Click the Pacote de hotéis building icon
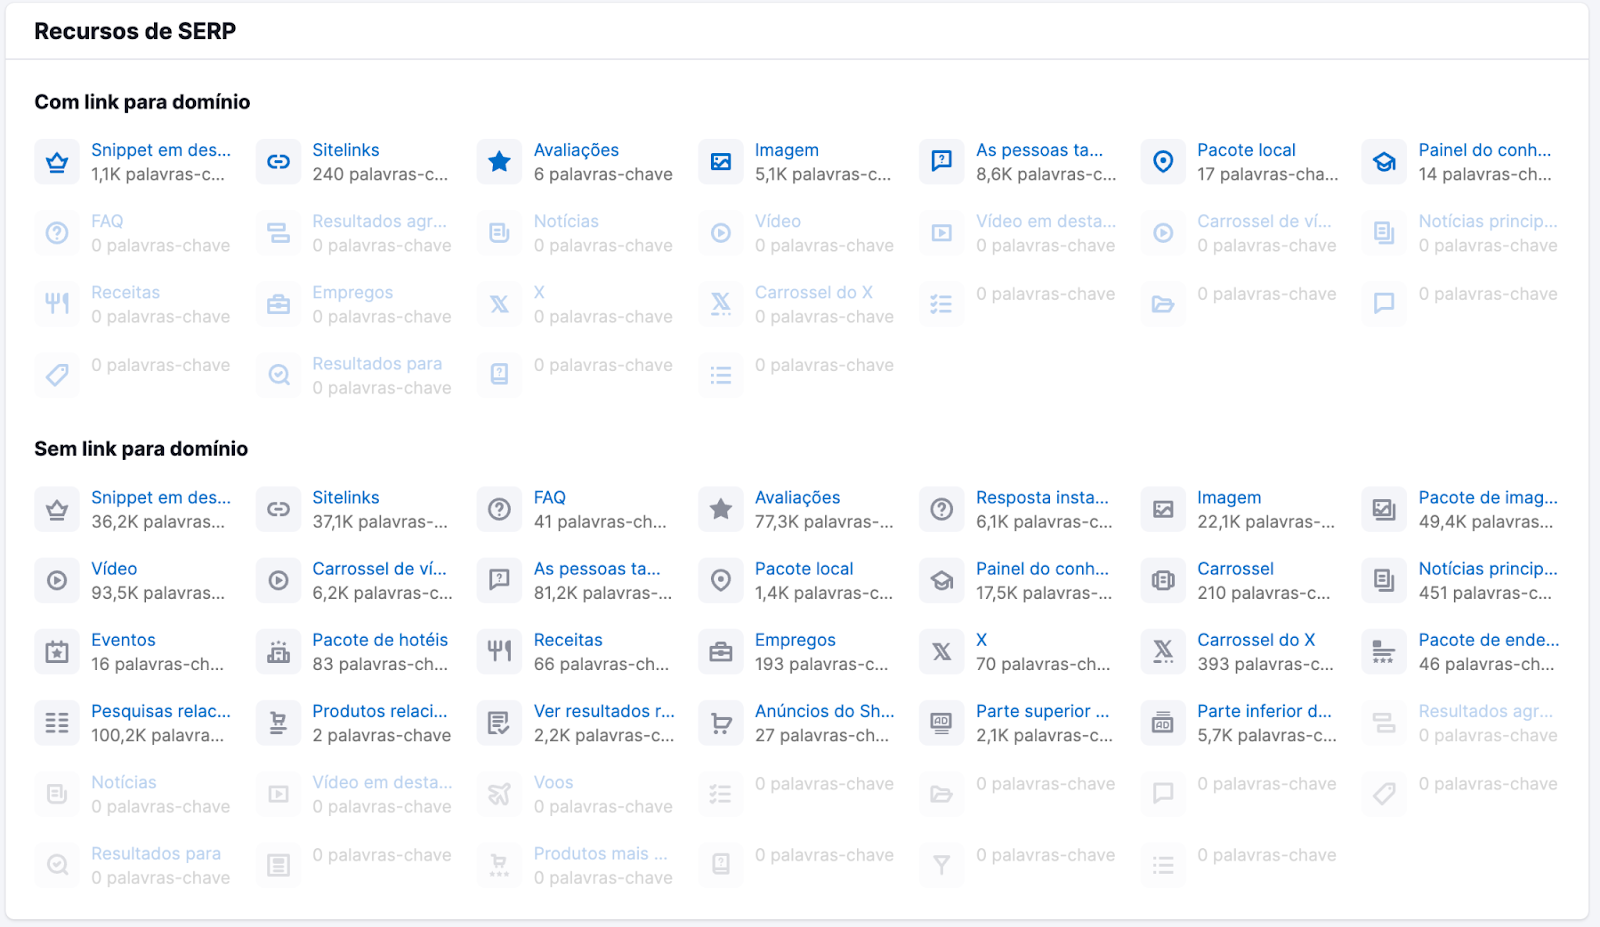1600x927 pixels. click(x=278, y=652)
